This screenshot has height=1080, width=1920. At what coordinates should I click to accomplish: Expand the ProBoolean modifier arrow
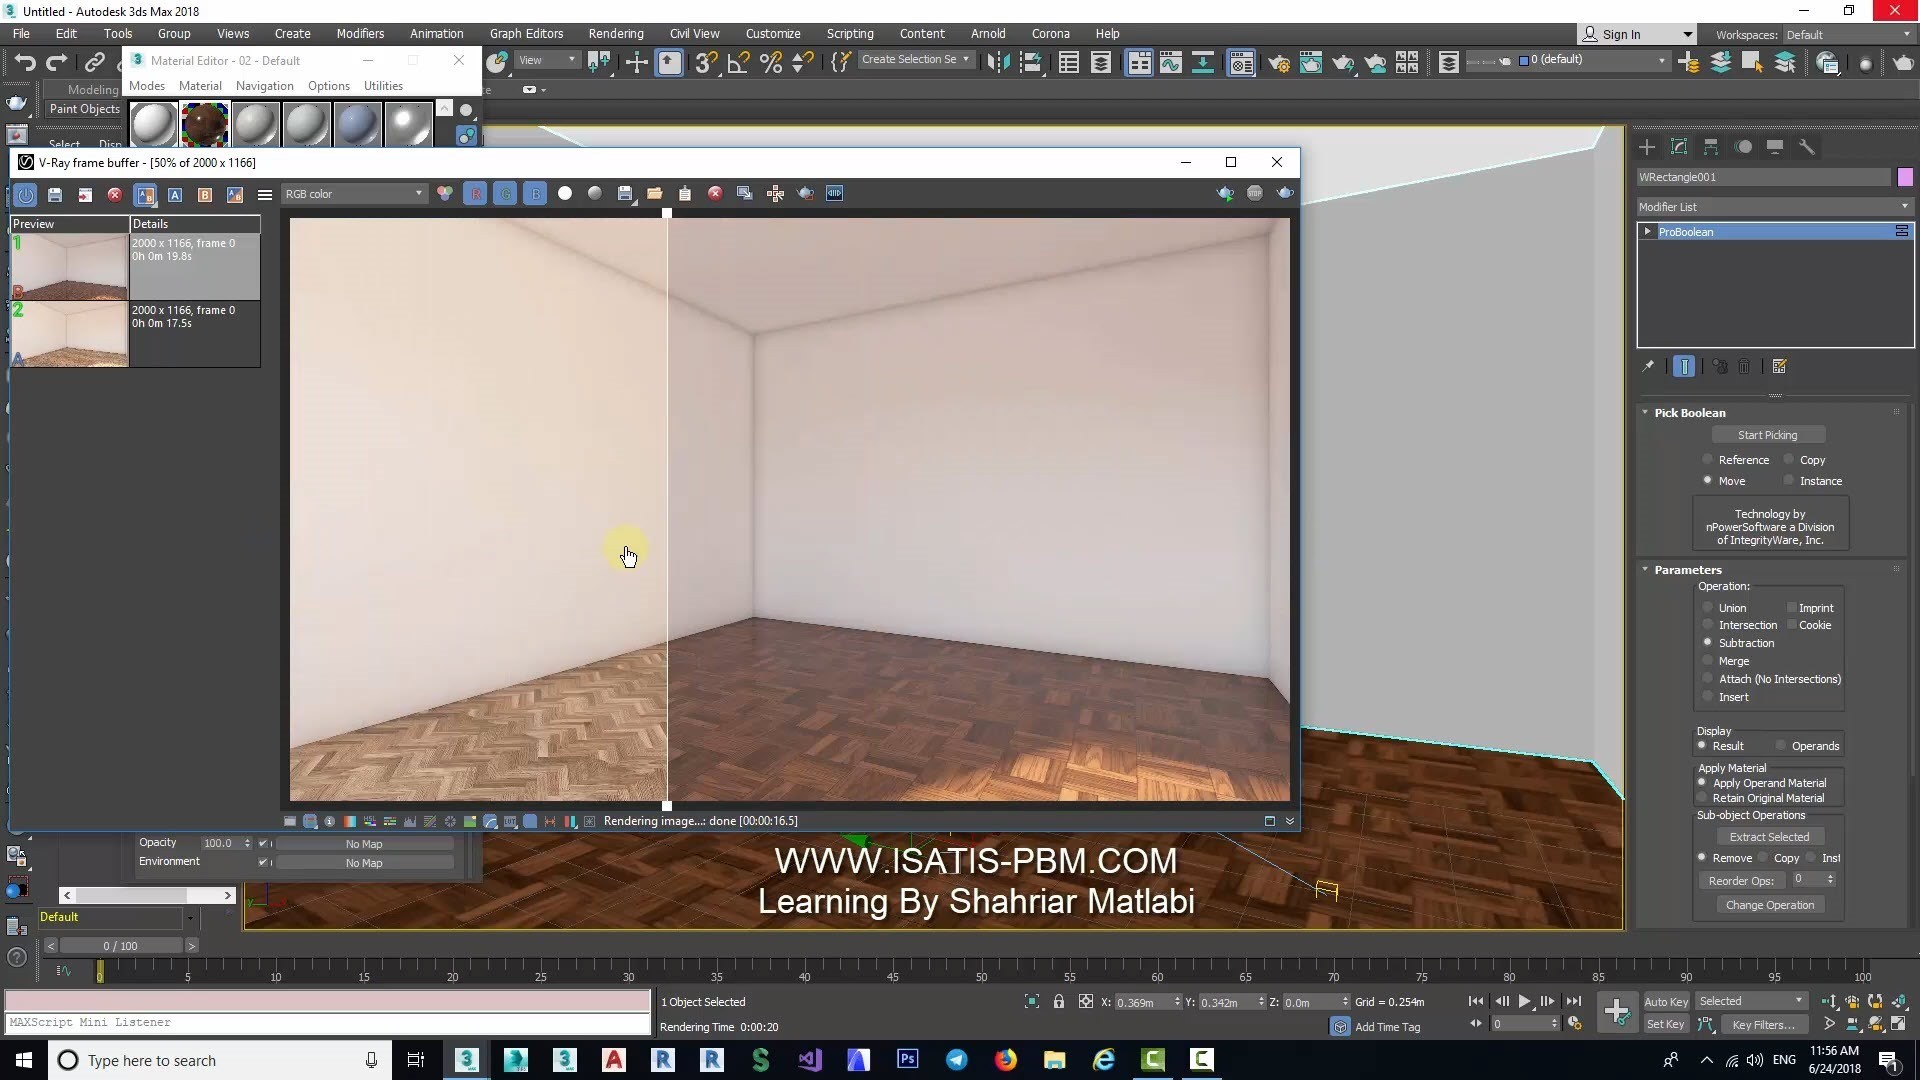pos(1647,232)
